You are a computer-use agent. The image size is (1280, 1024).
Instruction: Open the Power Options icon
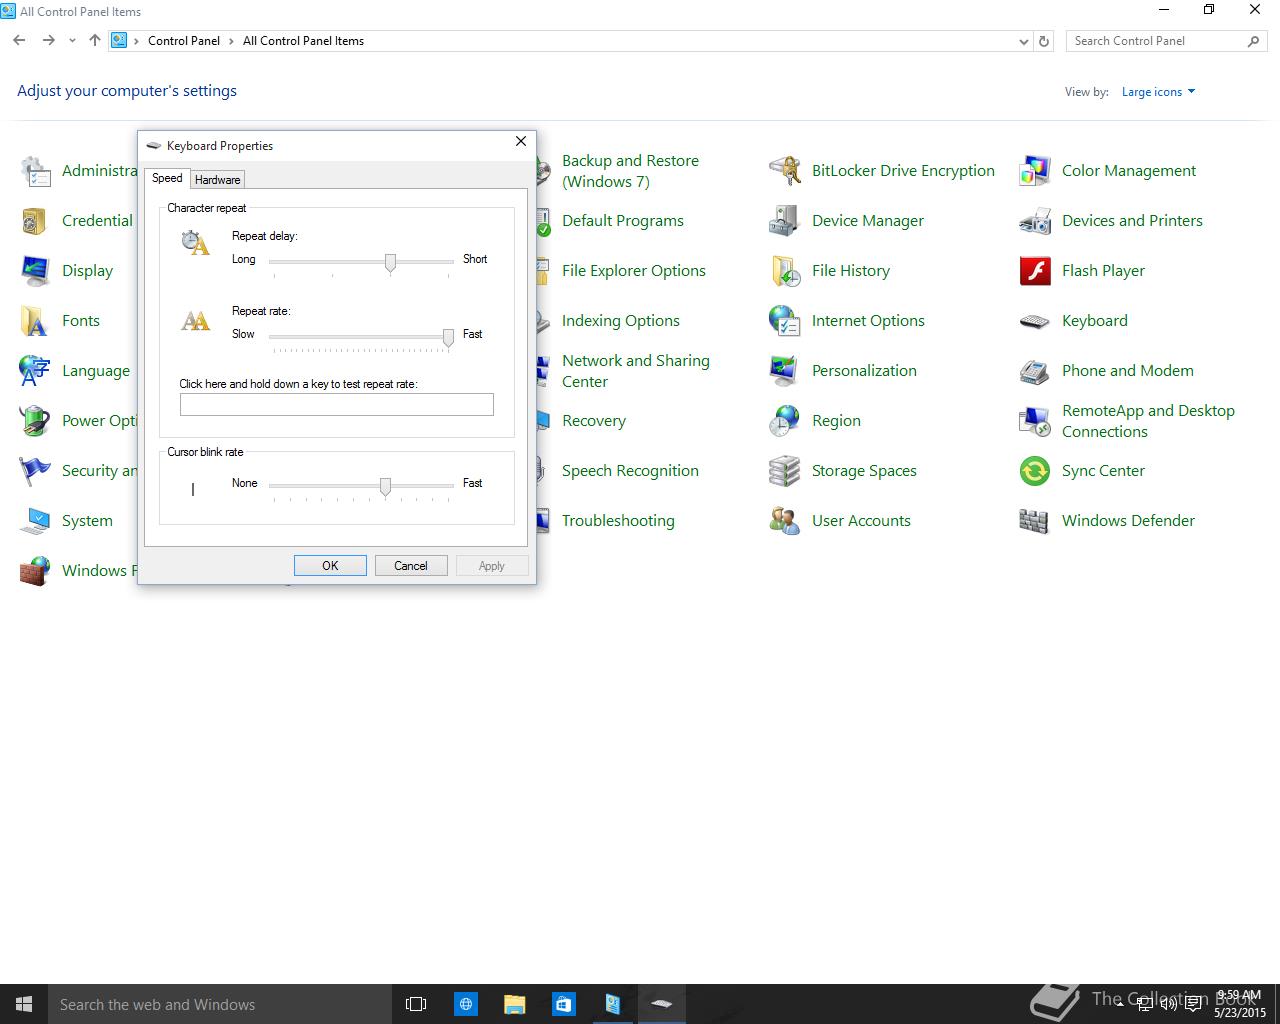pyautogui.click(x=34, y=421)
